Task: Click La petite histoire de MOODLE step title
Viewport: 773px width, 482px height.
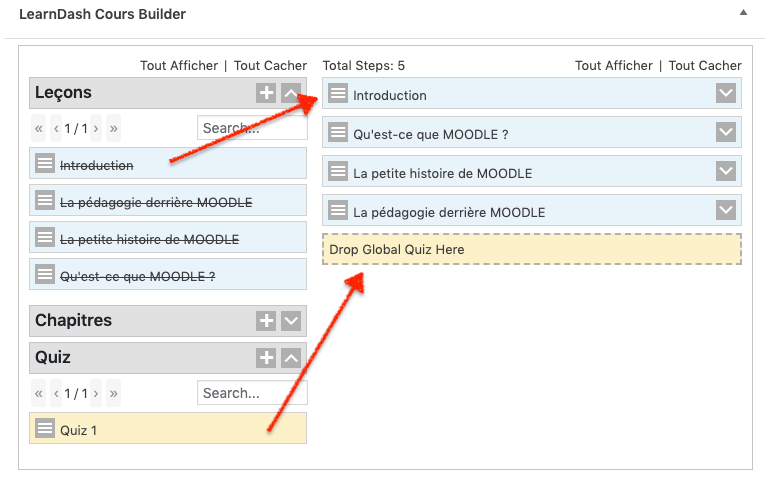Action: (443, 173)
